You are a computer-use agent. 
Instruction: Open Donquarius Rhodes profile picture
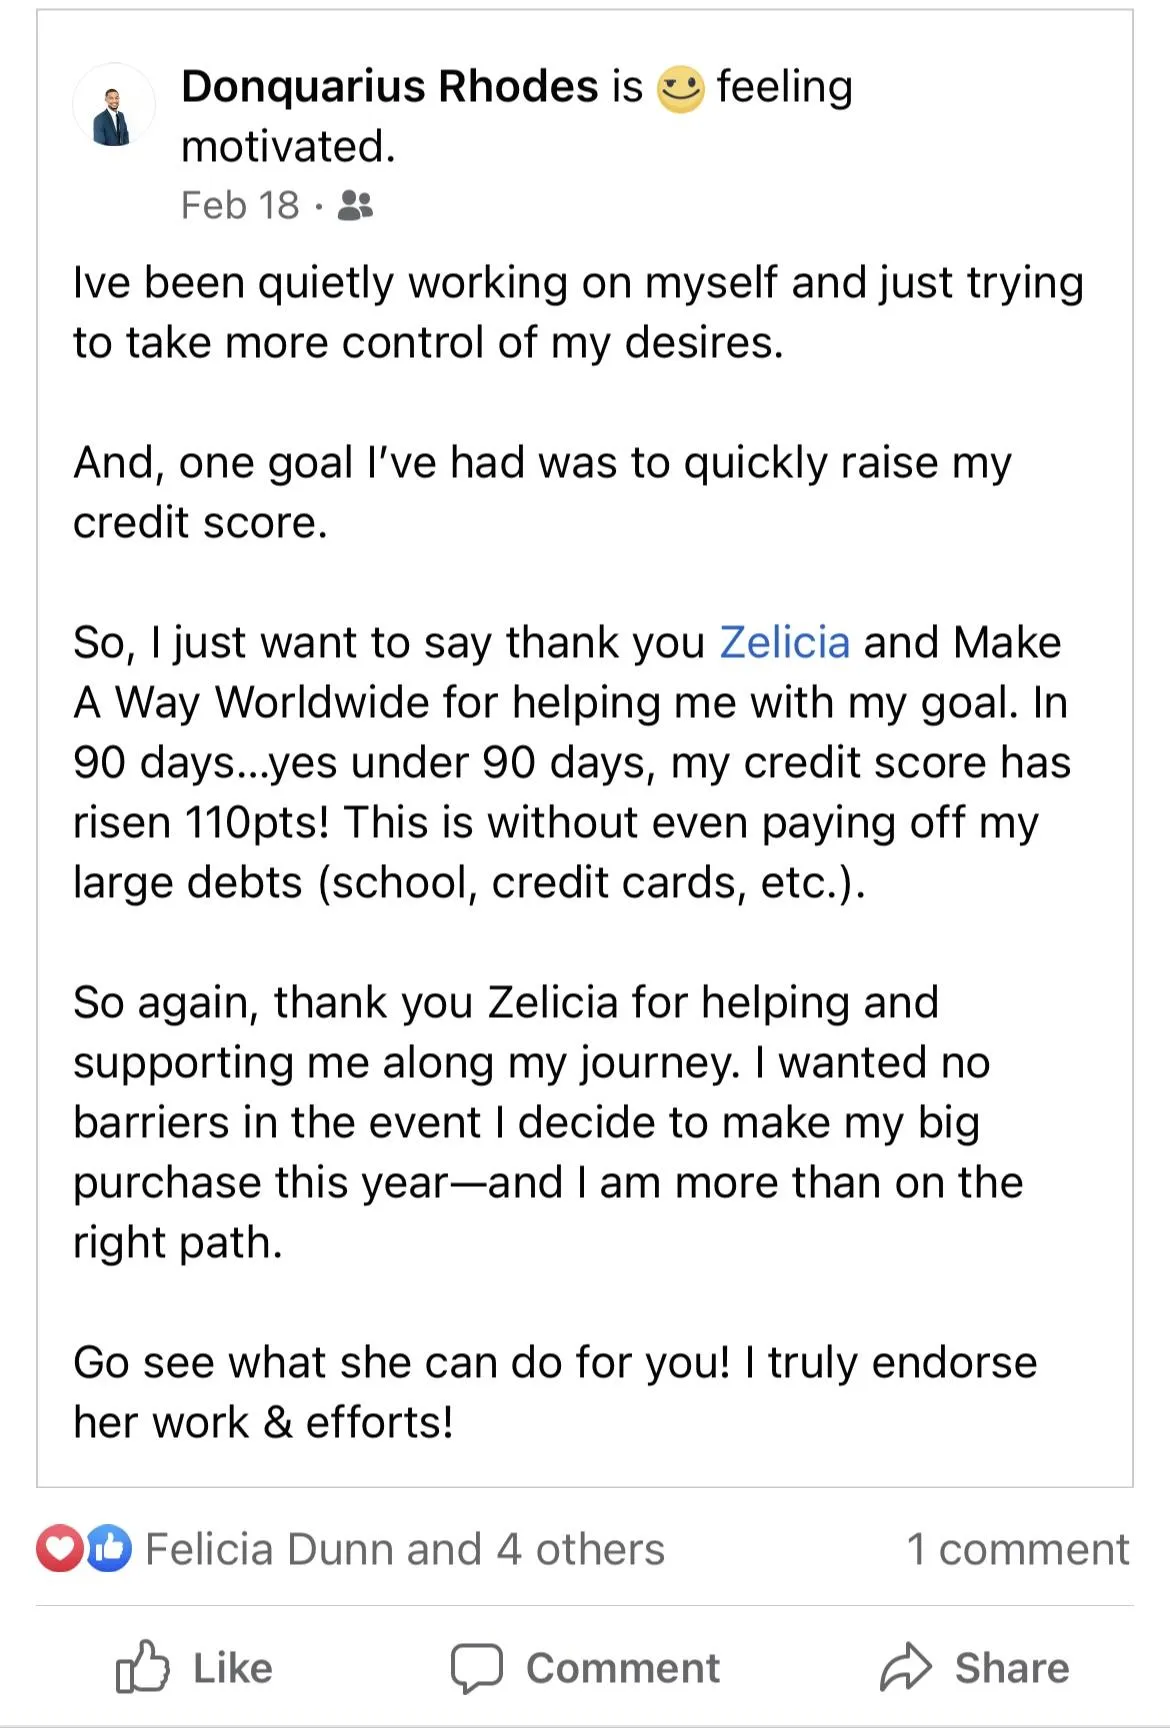[114, 105]
